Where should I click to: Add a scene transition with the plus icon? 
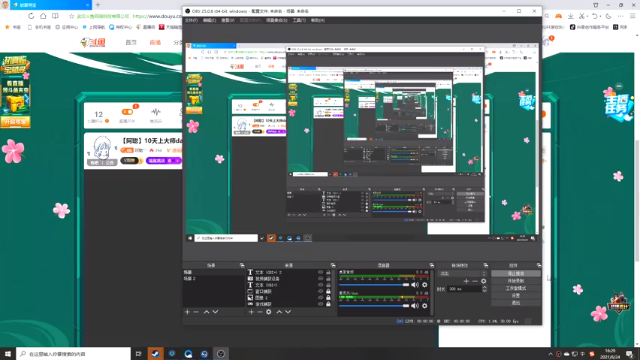466,281
